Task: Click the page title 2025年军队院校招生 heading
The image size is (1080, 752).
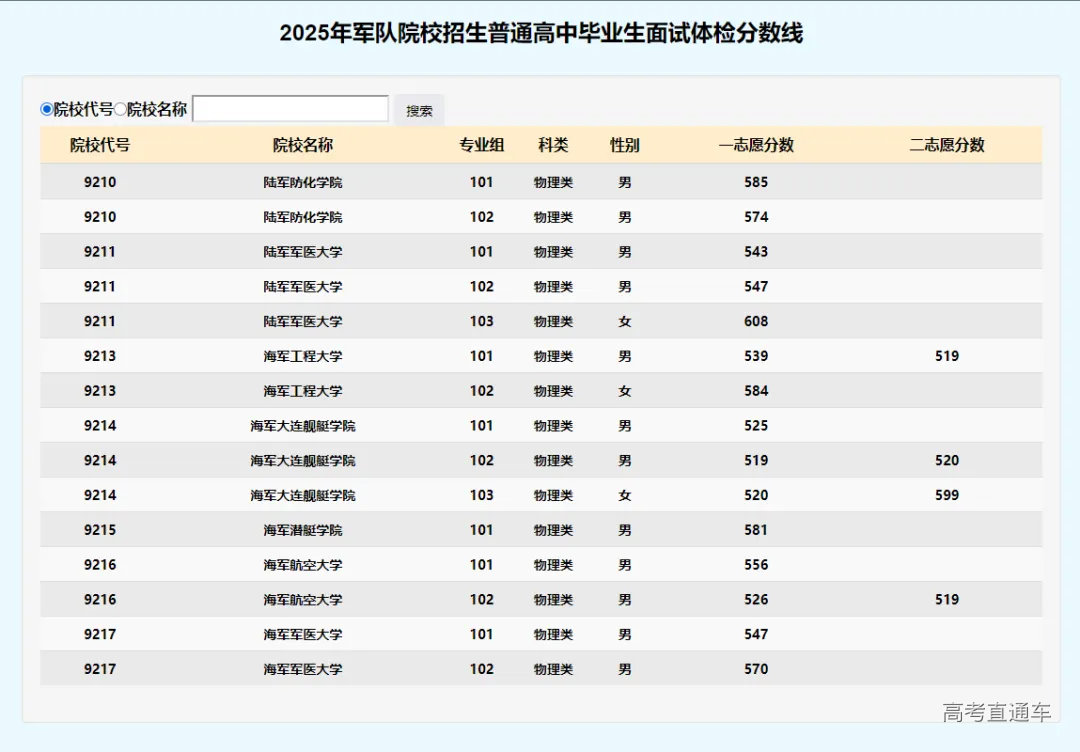Action: tap(541, 34)
